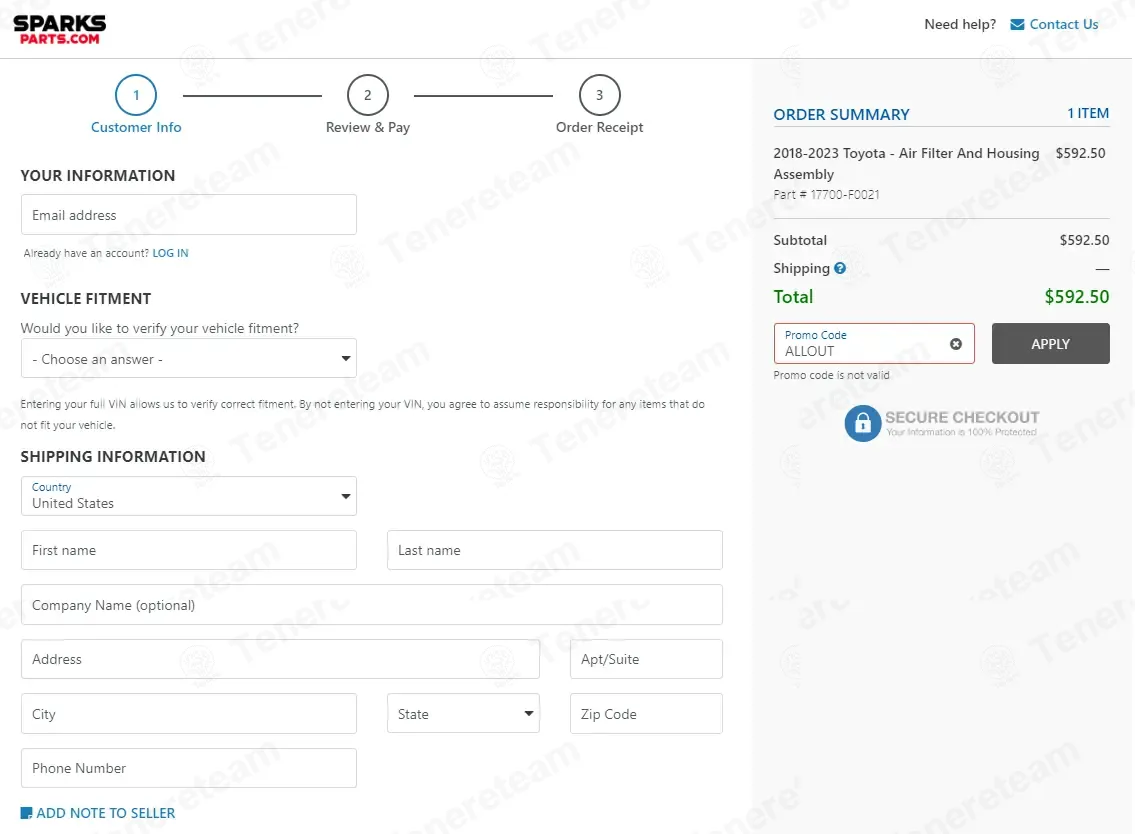Click the 'Part # 17700-F0021' text
Image resolution: width=1135 pixels, height=834 pixels.
coord(827,195)
